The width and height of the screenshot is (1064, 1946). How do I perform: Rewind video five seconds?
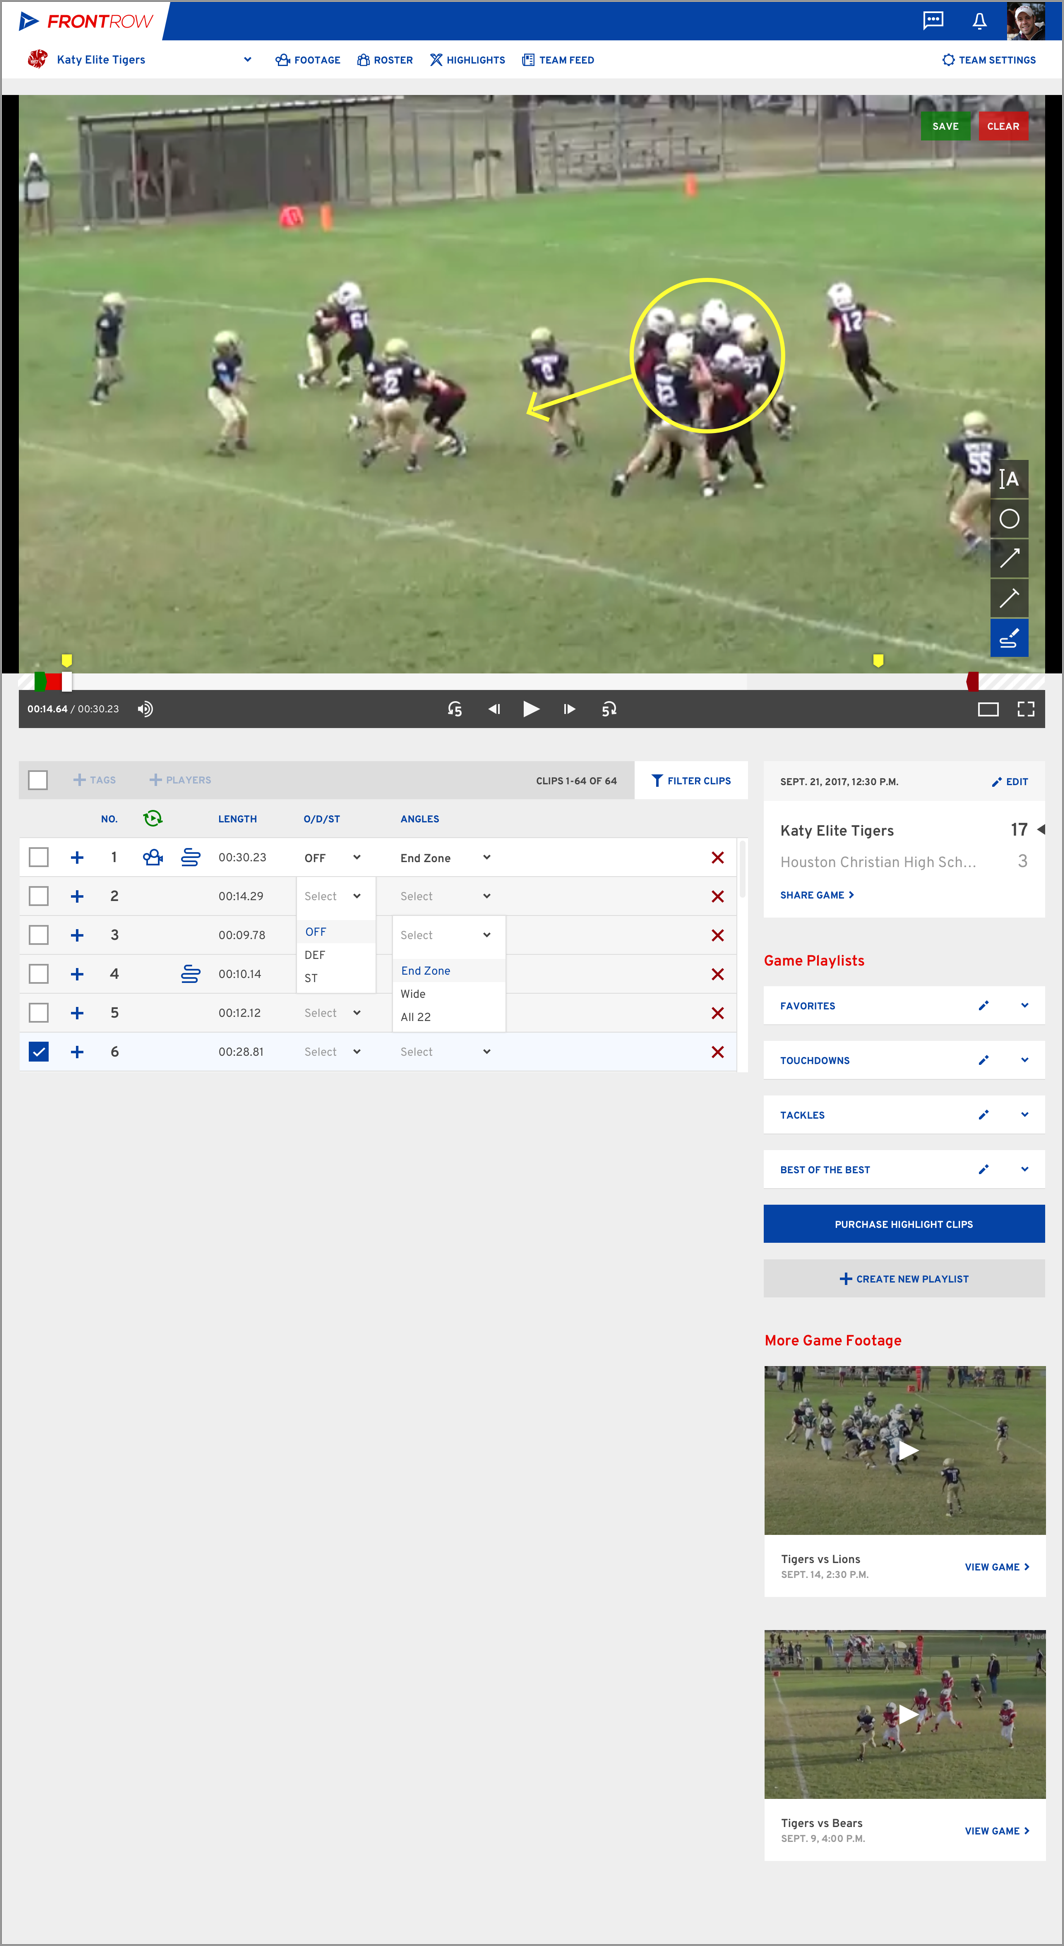point(455,709)
